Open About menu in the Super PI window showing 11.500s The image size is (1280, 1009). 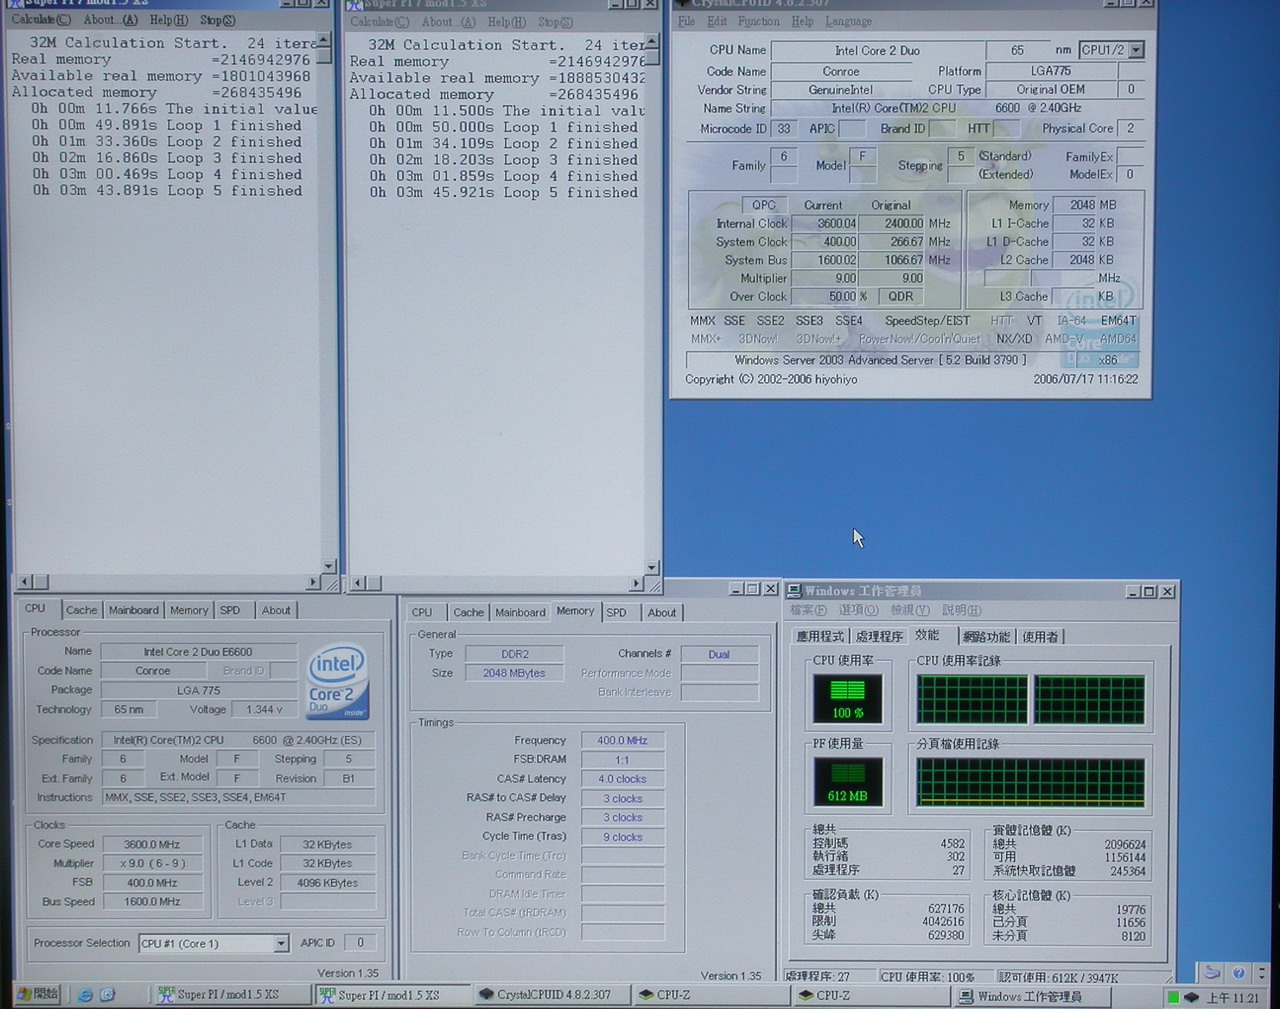point(449,22)
